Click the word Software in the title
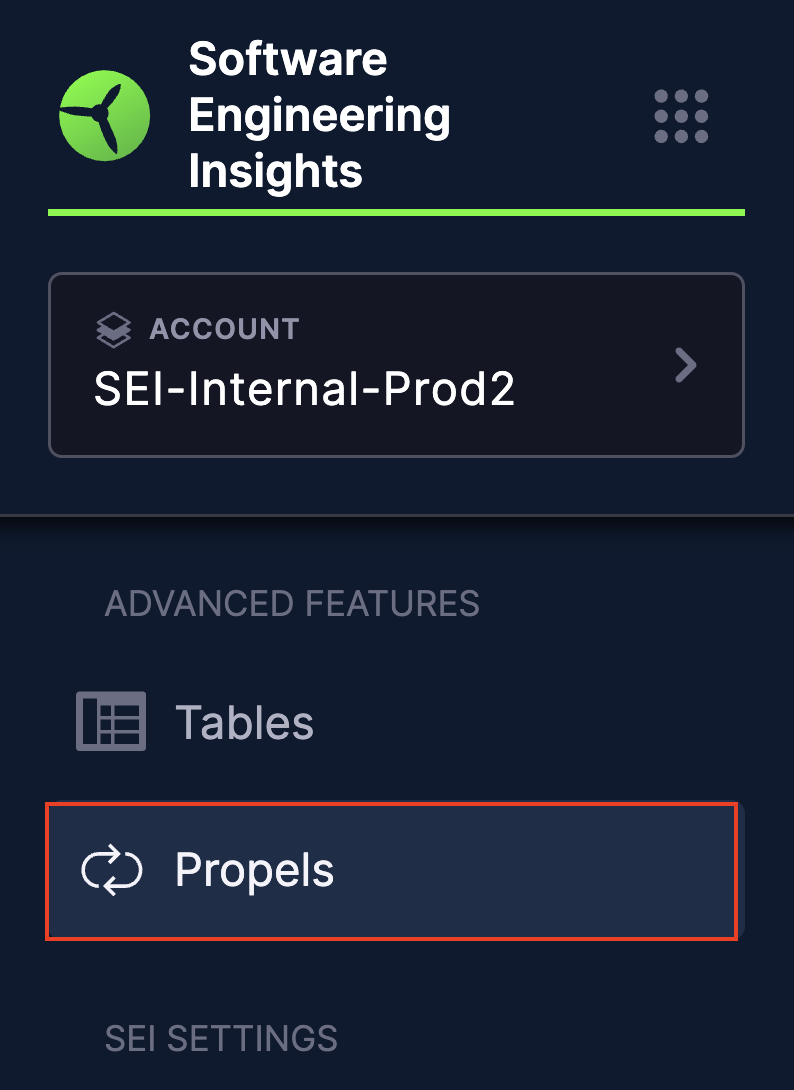794x1090 pixels. [x=288, y=60]
